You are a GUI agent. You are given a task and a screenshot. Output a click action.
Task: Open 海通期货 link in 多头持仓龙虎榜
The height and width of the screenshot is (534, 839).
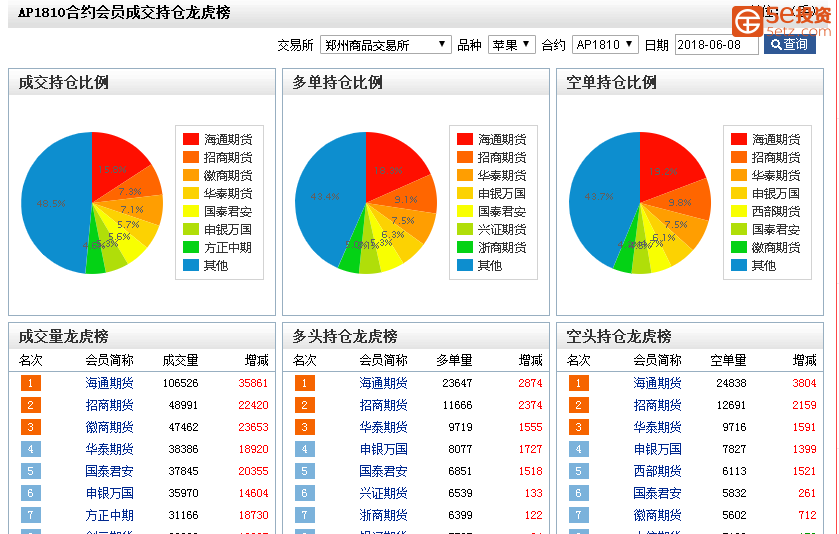[x=383, y=383]
